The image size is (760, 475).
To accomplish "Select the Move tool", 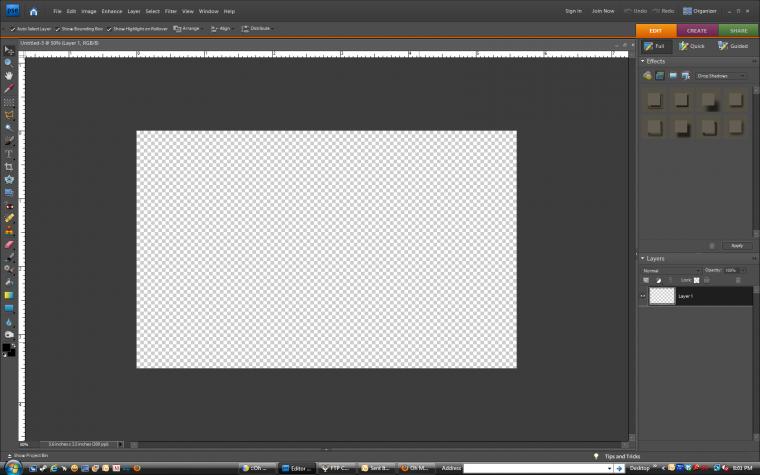I will 8,49.
